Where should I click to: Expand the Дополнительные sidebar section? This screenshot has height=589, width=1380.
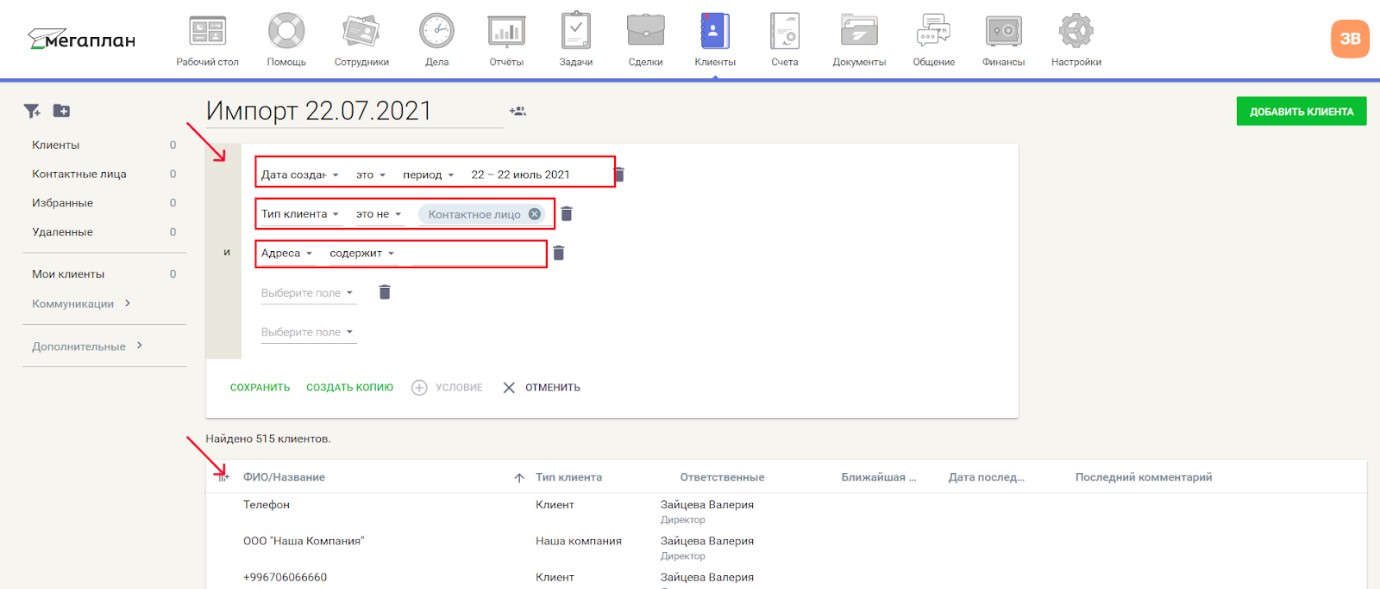point(88,346)
